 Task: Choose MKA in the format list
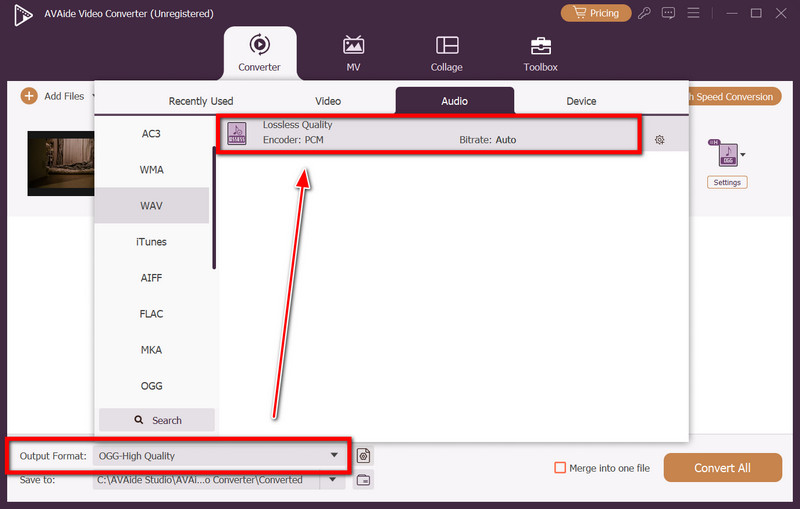[x=152, y=350]
